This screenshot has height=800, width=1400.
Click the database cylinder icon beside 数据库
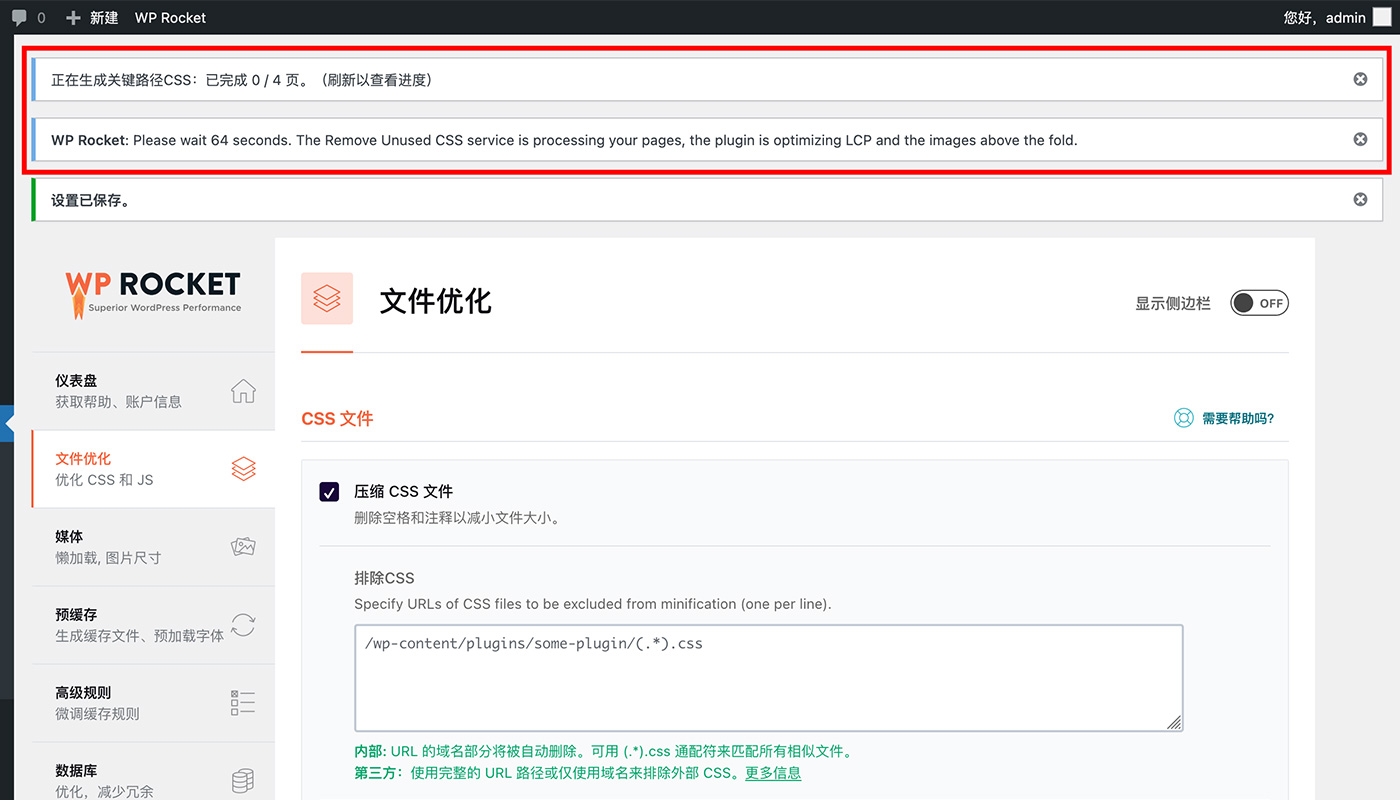point(243,782)
